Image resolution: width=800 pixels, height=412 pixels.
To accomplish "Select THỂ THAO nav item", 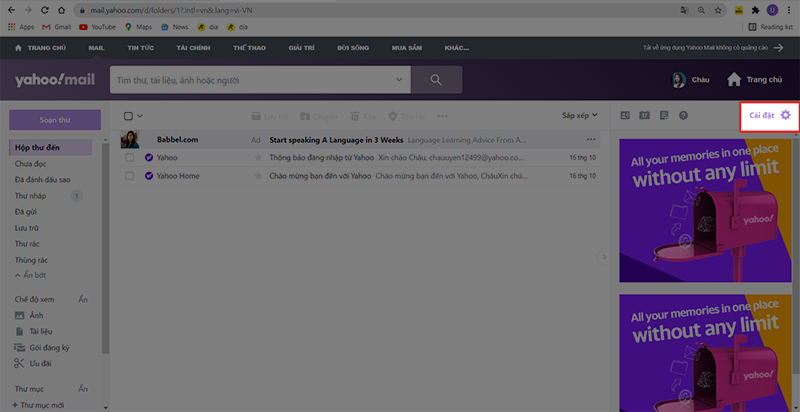I will coord(248,48).
